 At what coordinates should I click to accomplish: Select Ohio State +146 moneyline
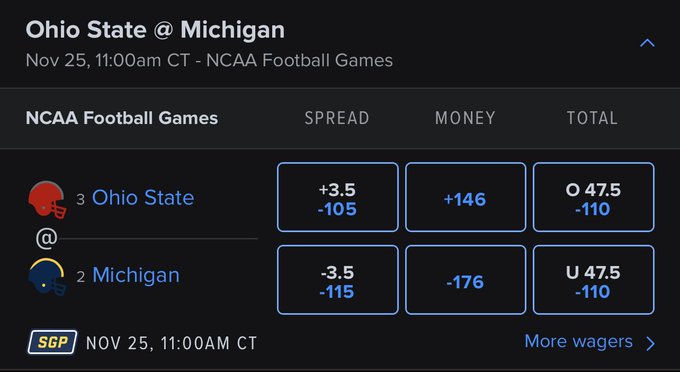(465, 197)
